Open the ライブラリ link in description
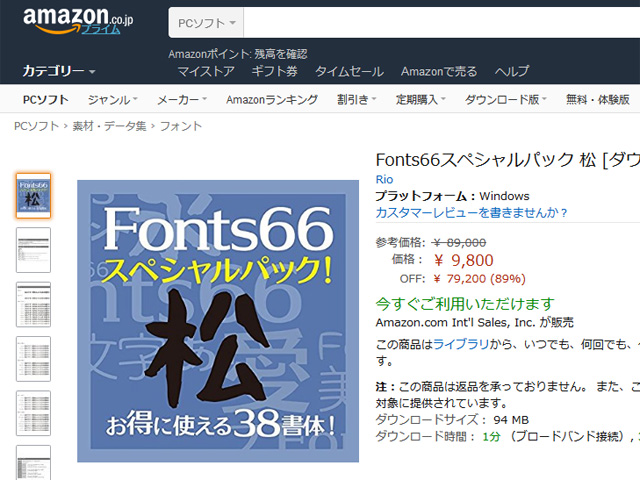The width and height of the screenshot is (640, 480). 461,344
